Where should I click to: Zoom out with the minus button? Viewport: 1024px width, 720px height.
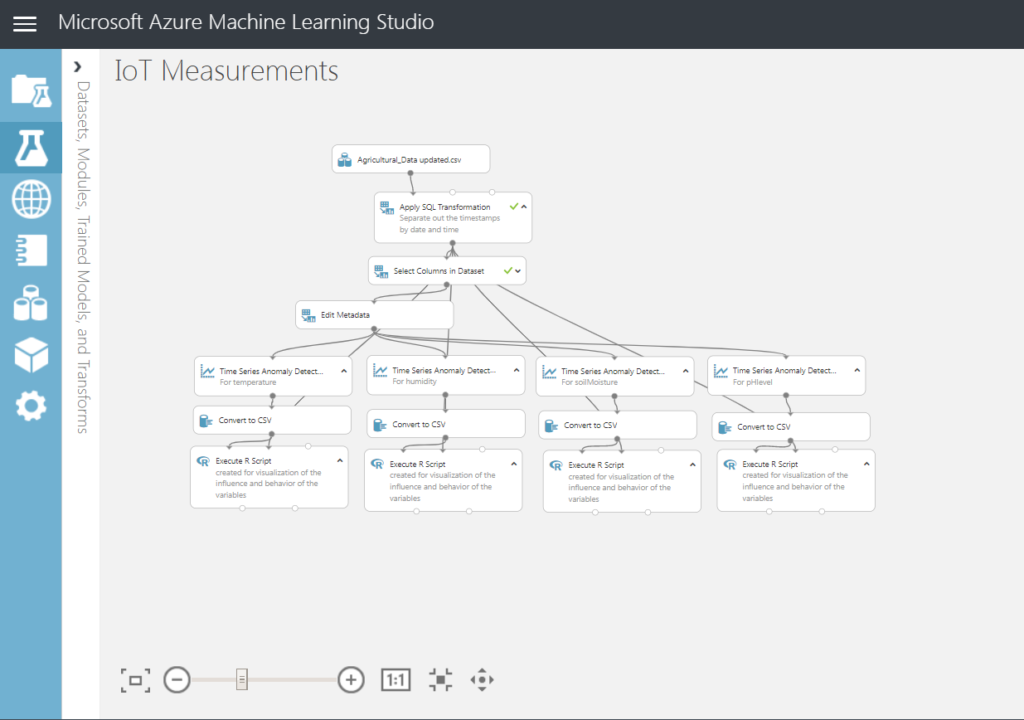click(177, 680)
